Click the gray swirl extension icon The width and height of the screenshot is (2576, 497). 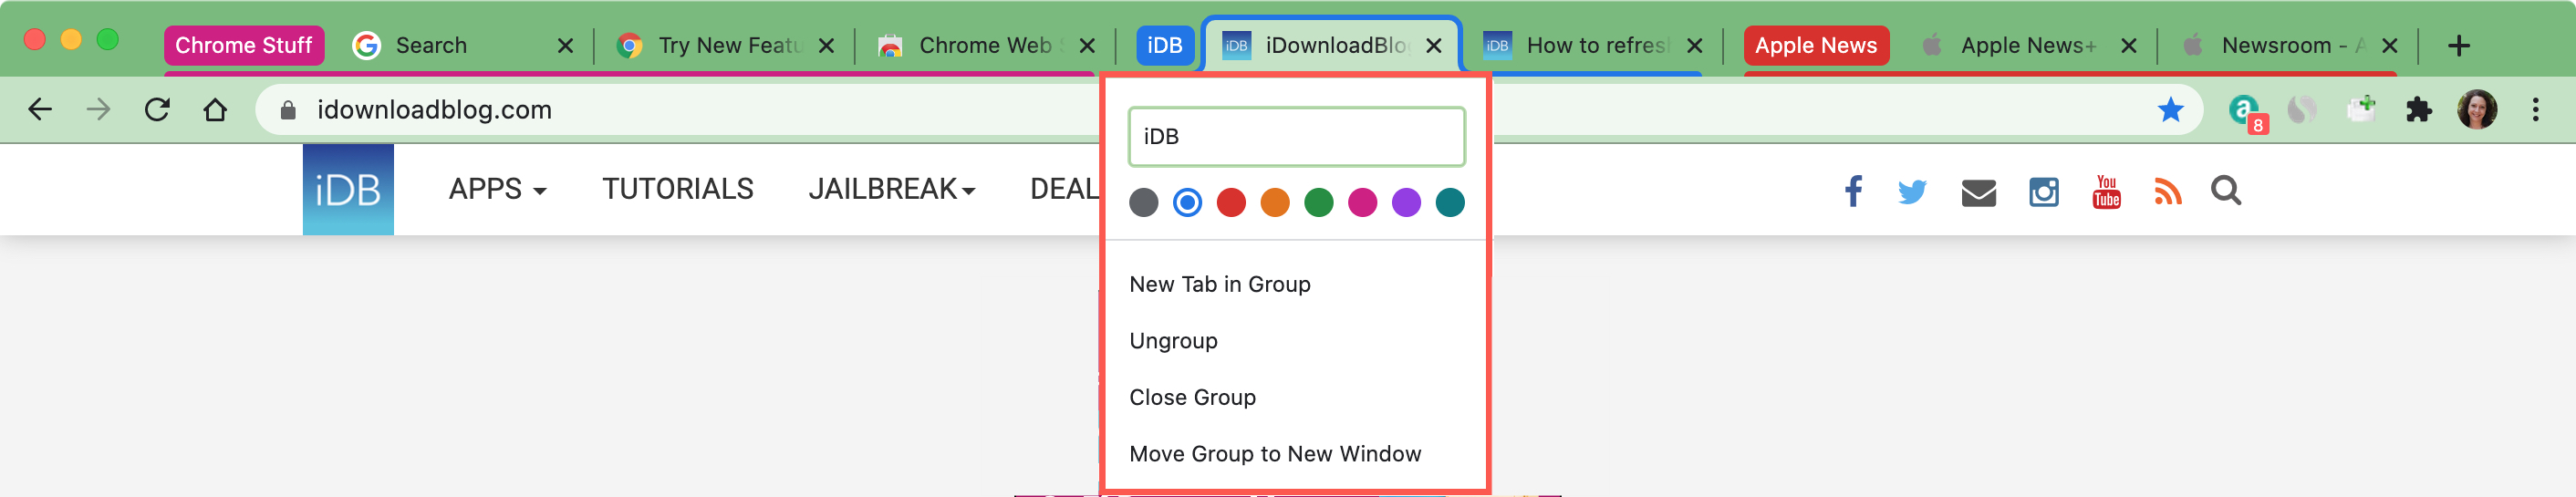[2302, 110]
